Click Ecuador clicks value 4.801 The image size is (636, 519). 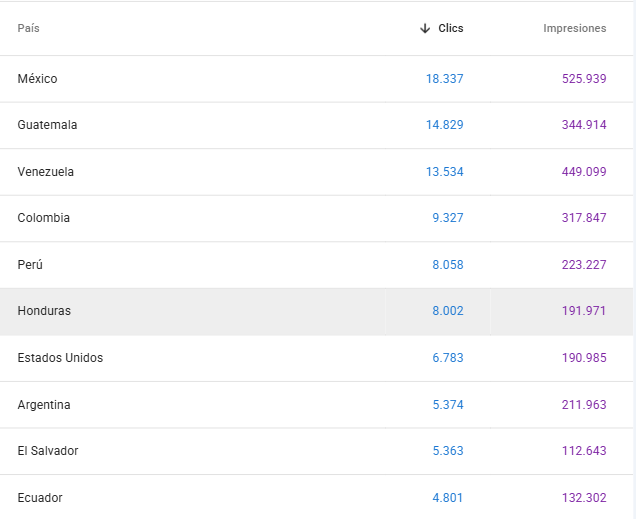pyautogui.click(x=448, y=498)
